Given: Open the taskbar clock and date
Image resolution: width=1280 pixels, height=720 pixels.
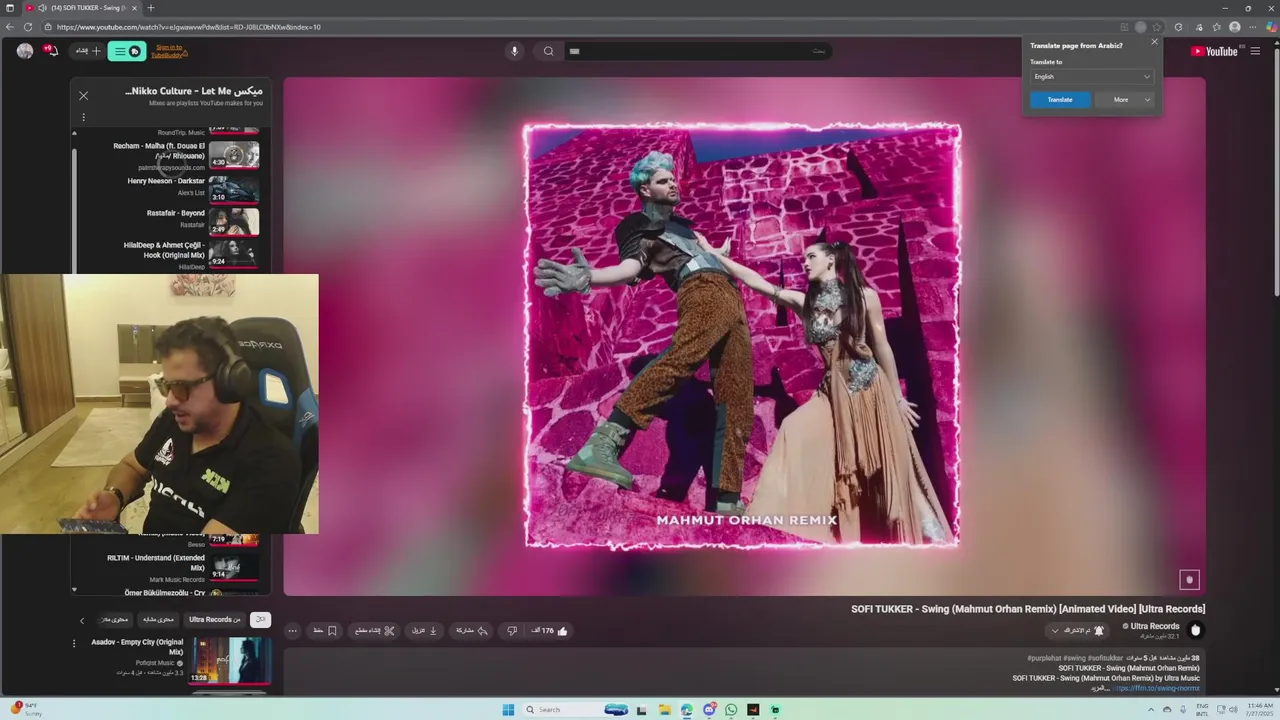Looking at the screenshot, I should point(1260,710).
